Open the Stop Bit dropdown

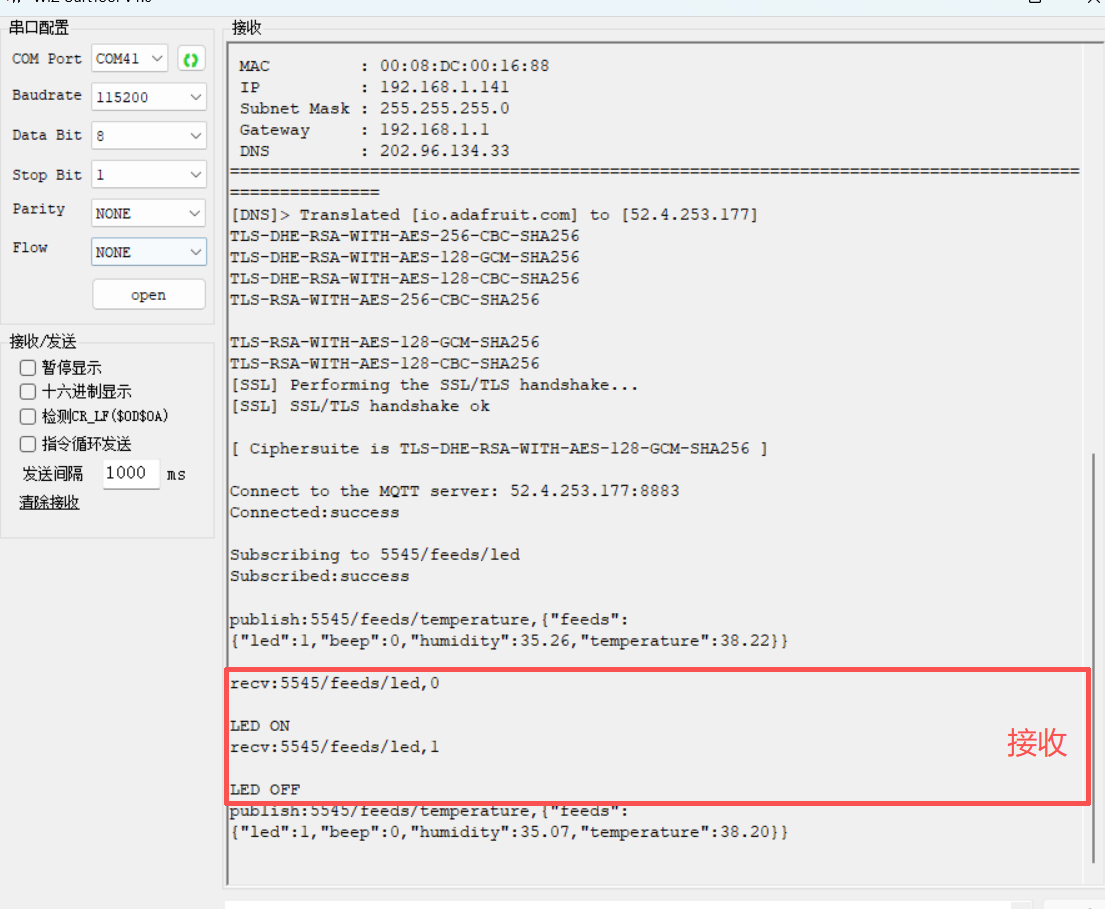(x=149, y=175)
